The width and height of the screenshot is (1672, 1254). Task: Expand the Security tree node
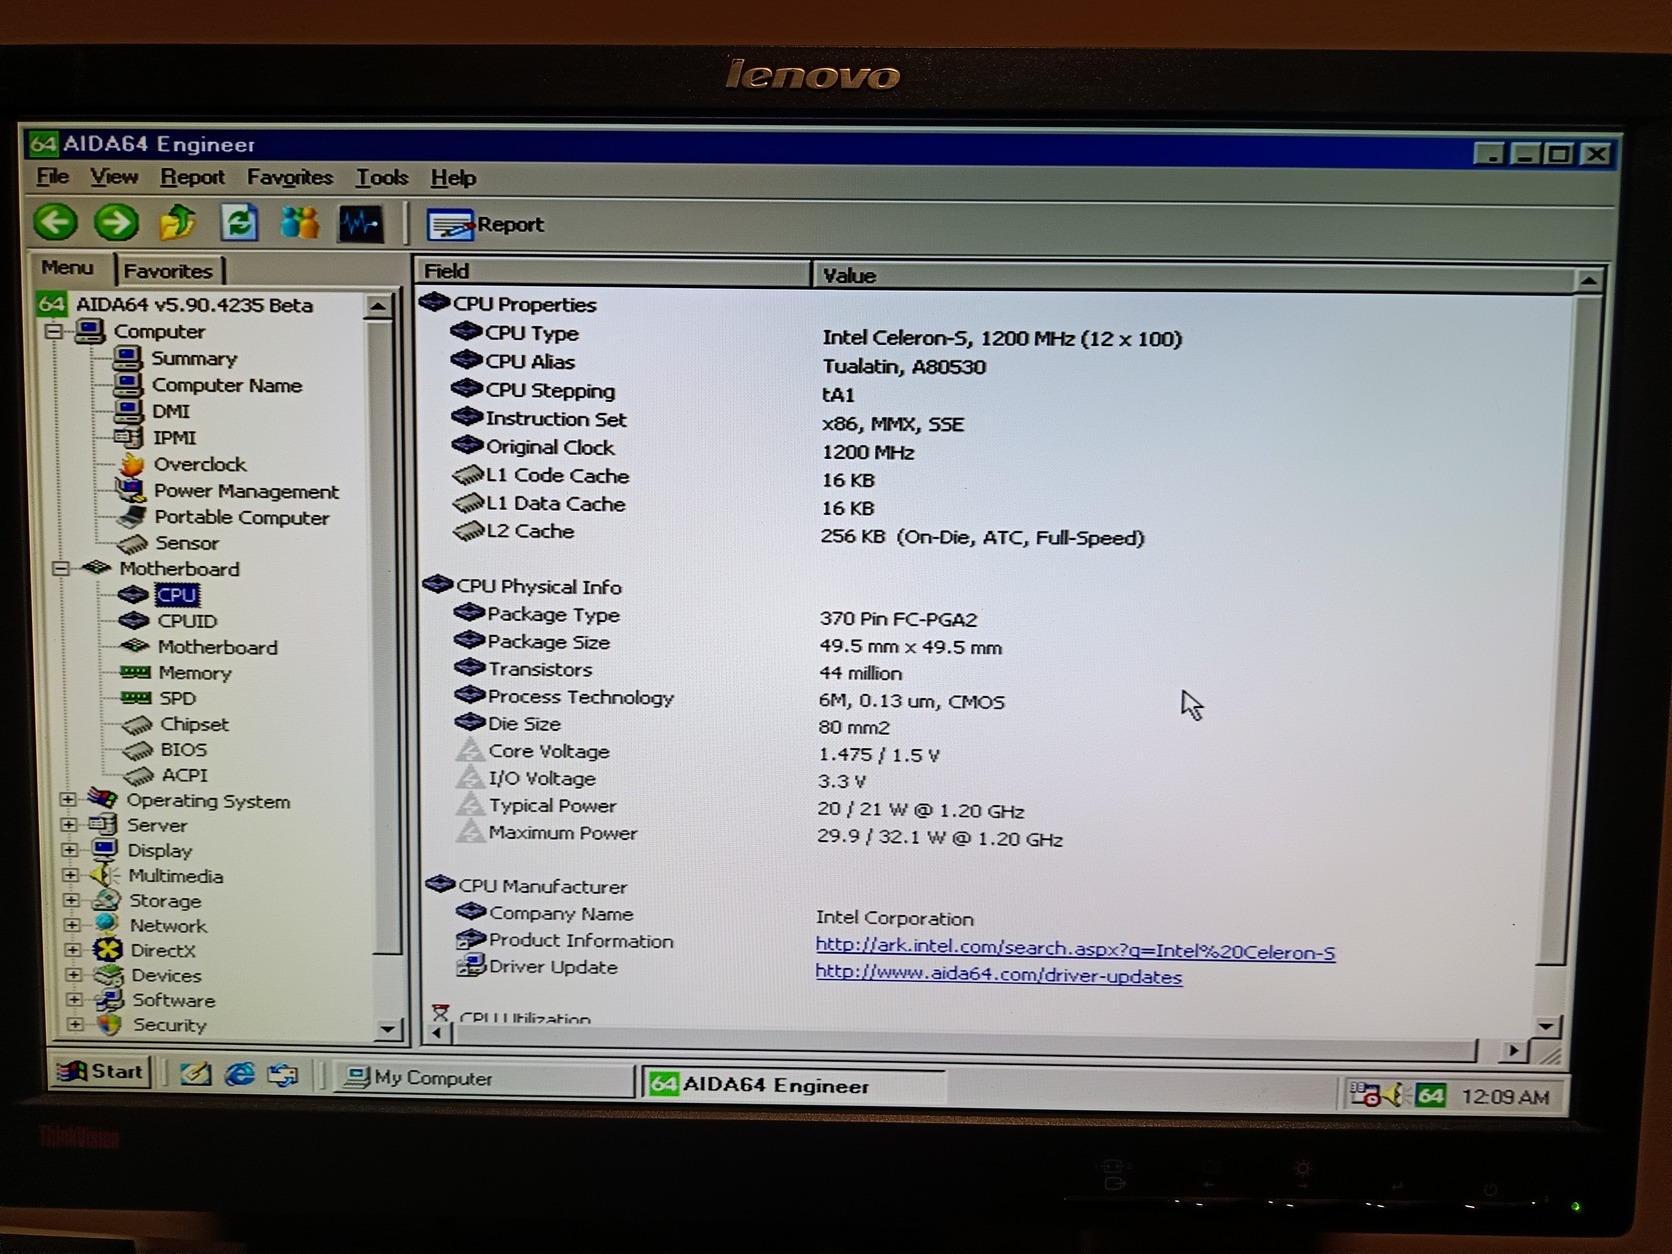(76, 1024)
